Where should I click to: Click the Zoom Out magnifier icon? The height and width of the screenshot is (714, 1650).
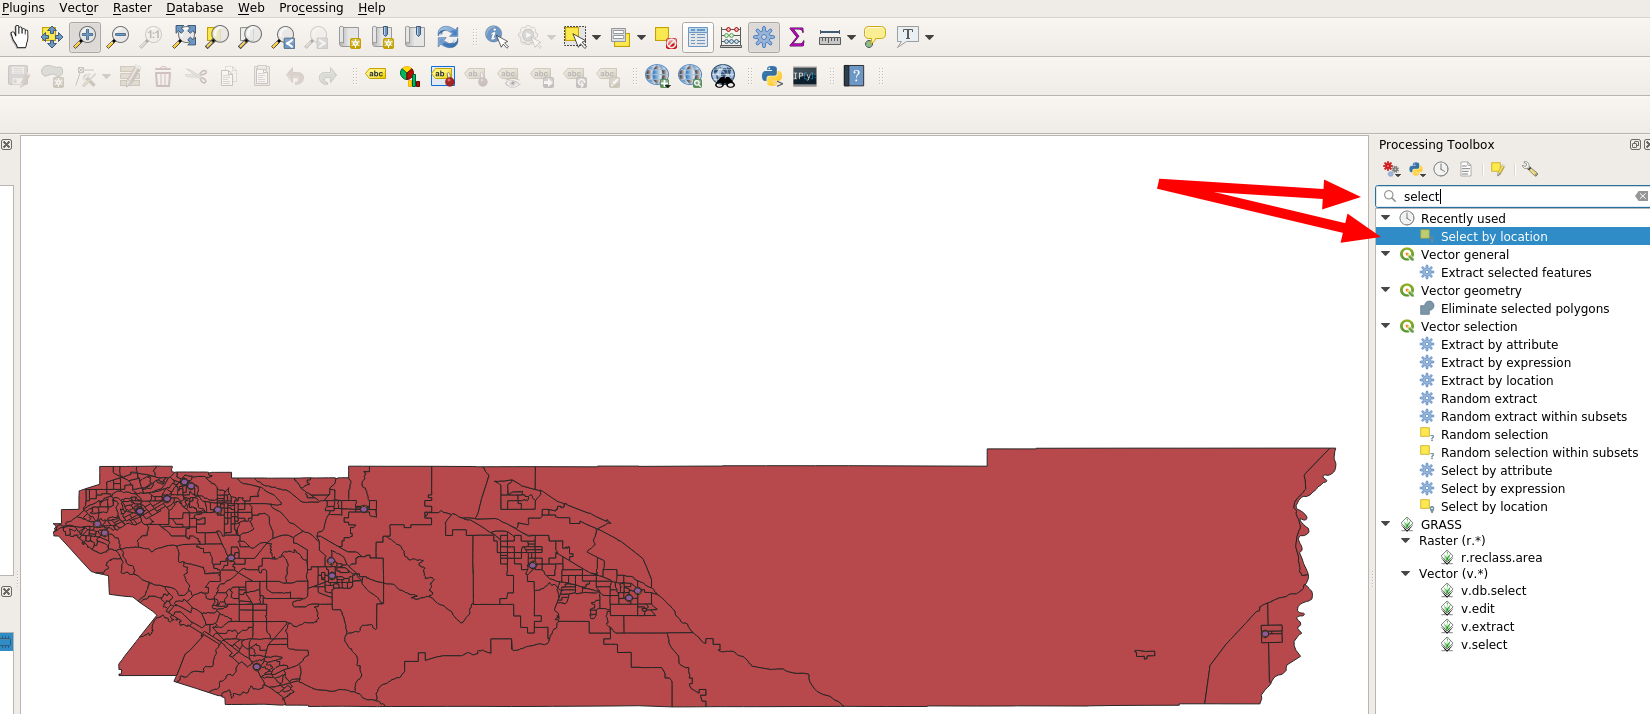tap(118, 37)
